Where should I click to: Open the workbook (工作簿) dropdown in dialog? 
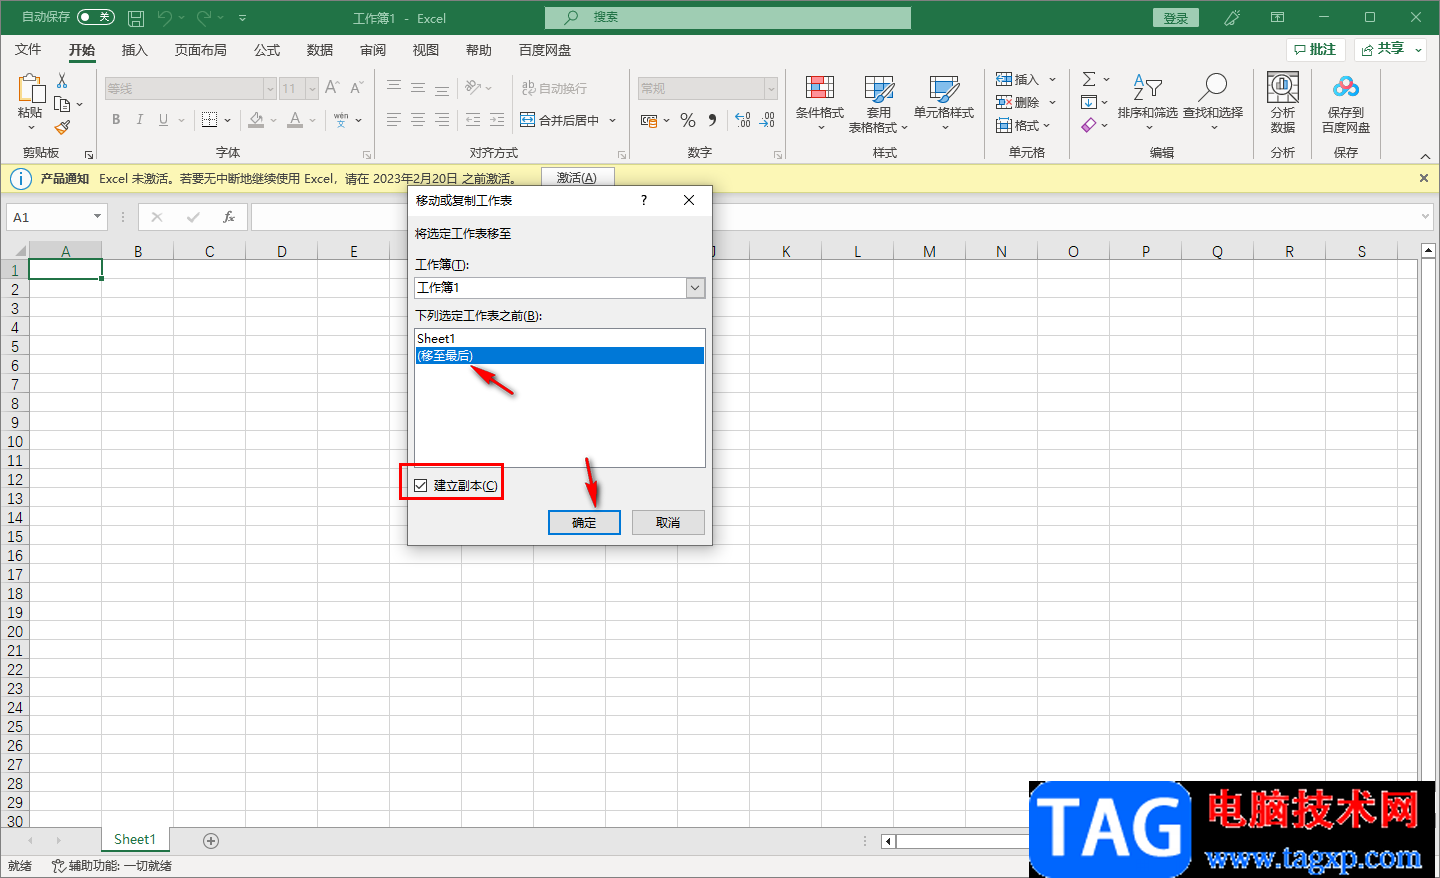tap(696, 288)
